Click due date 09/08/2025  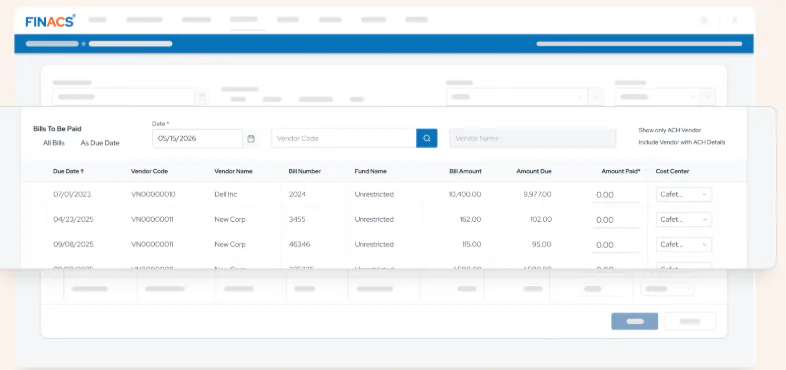point(73,245)
